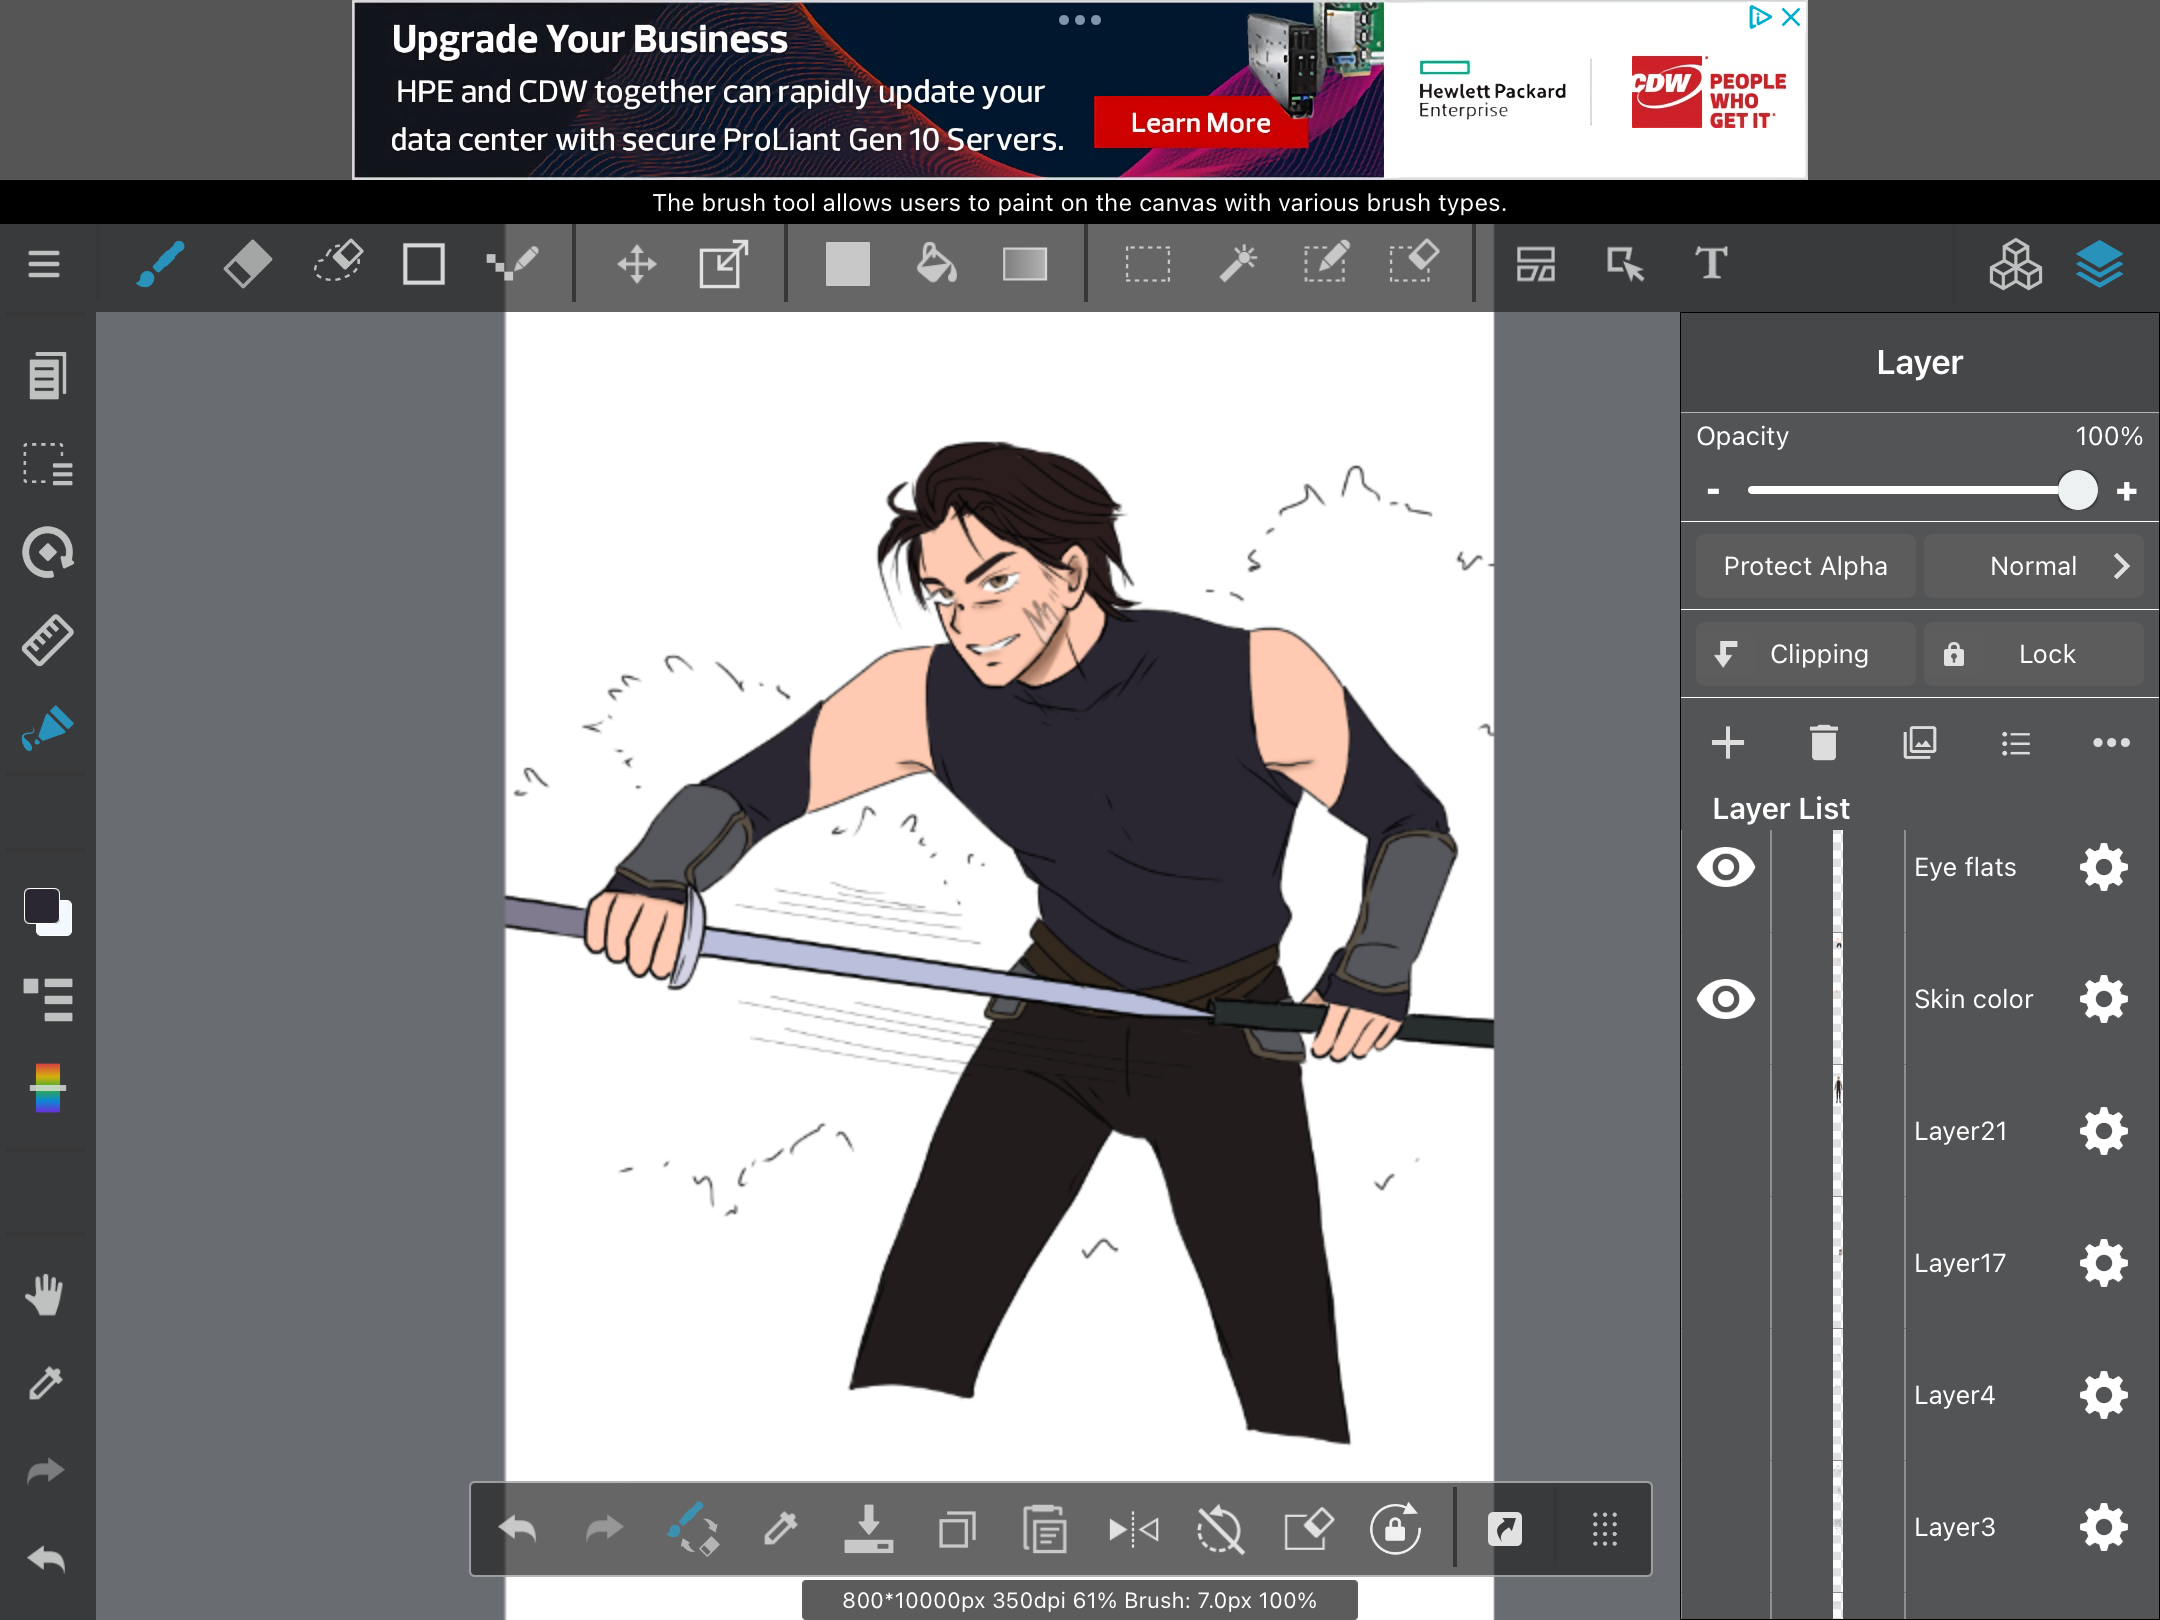Click Learn More in the ad

[x=1200, y=123]
